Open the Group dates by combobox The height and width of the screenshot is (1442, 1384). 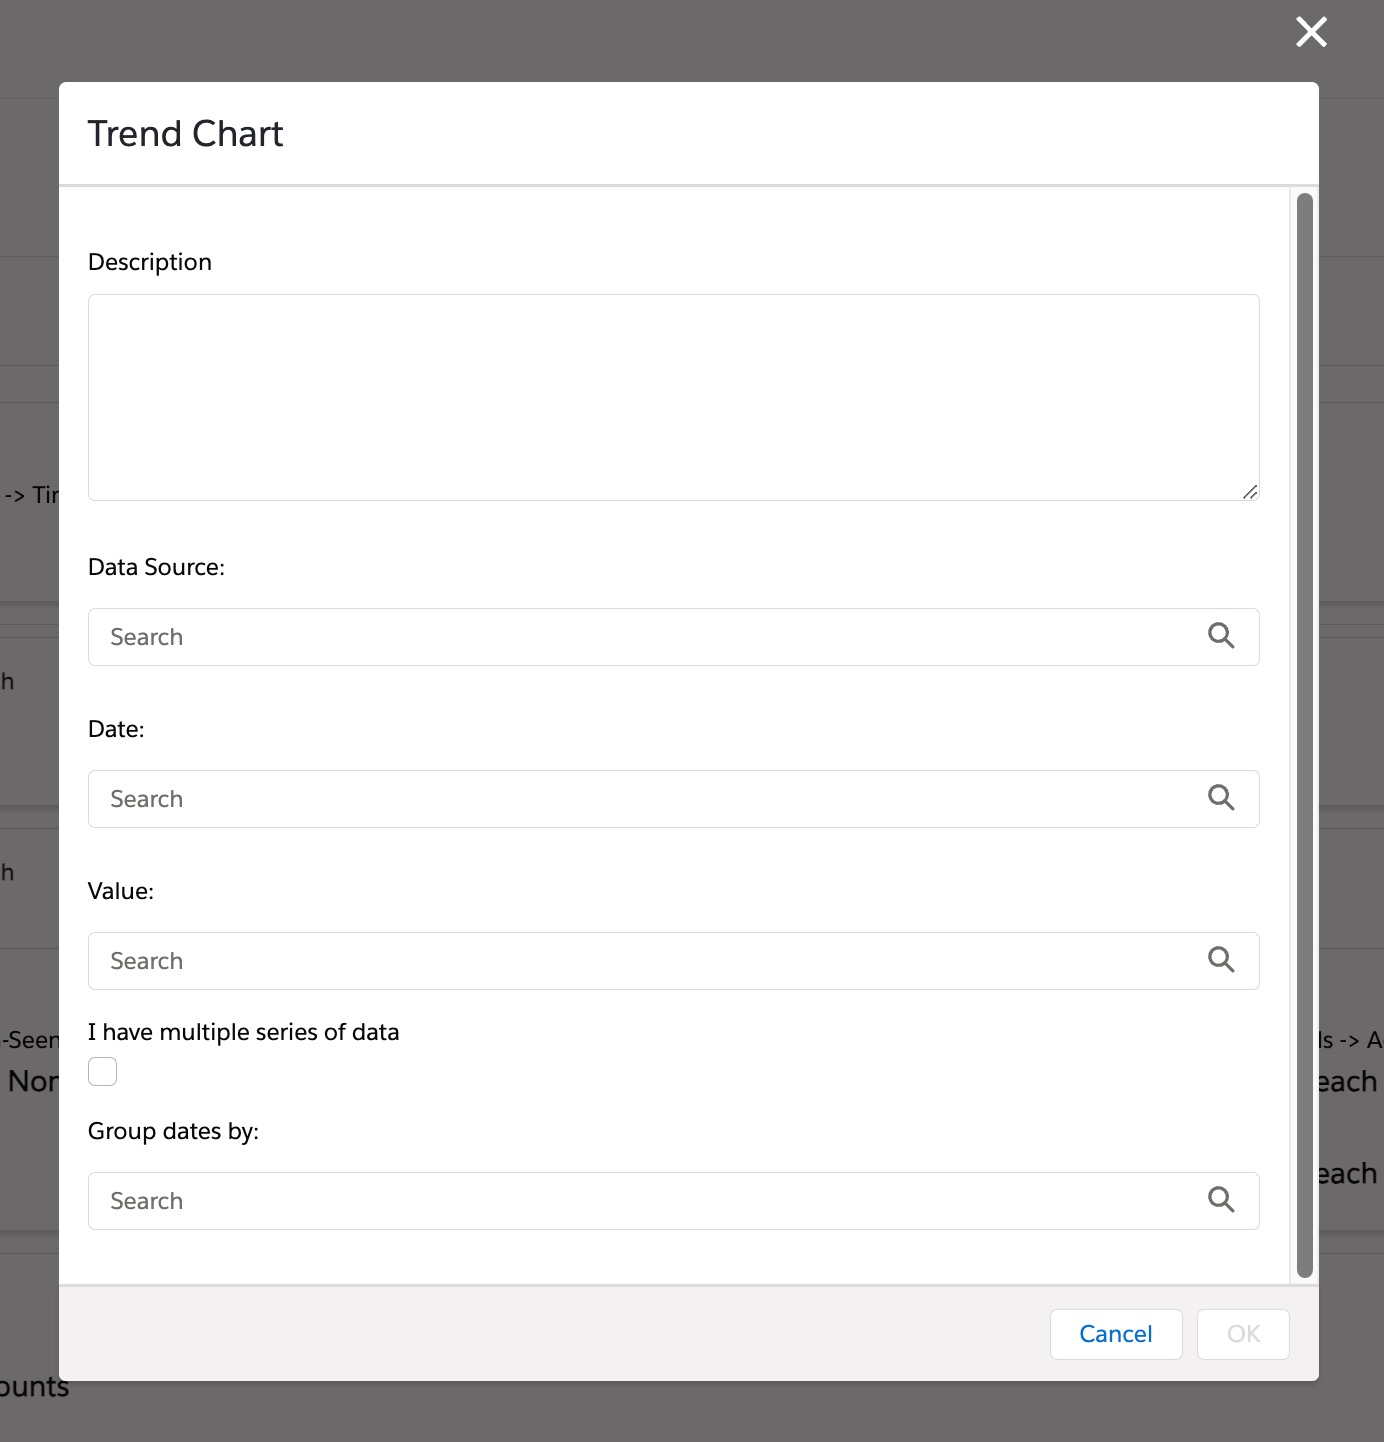(640, 1201)
